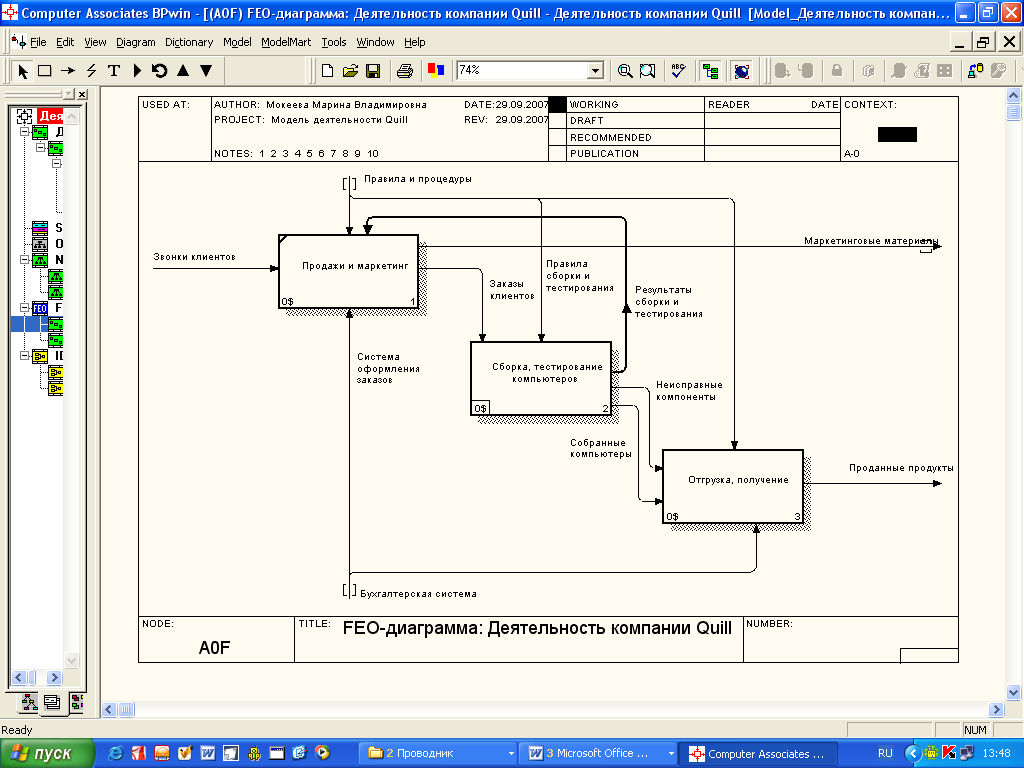Collapse the first green tree node under the root

pos(24,132)
